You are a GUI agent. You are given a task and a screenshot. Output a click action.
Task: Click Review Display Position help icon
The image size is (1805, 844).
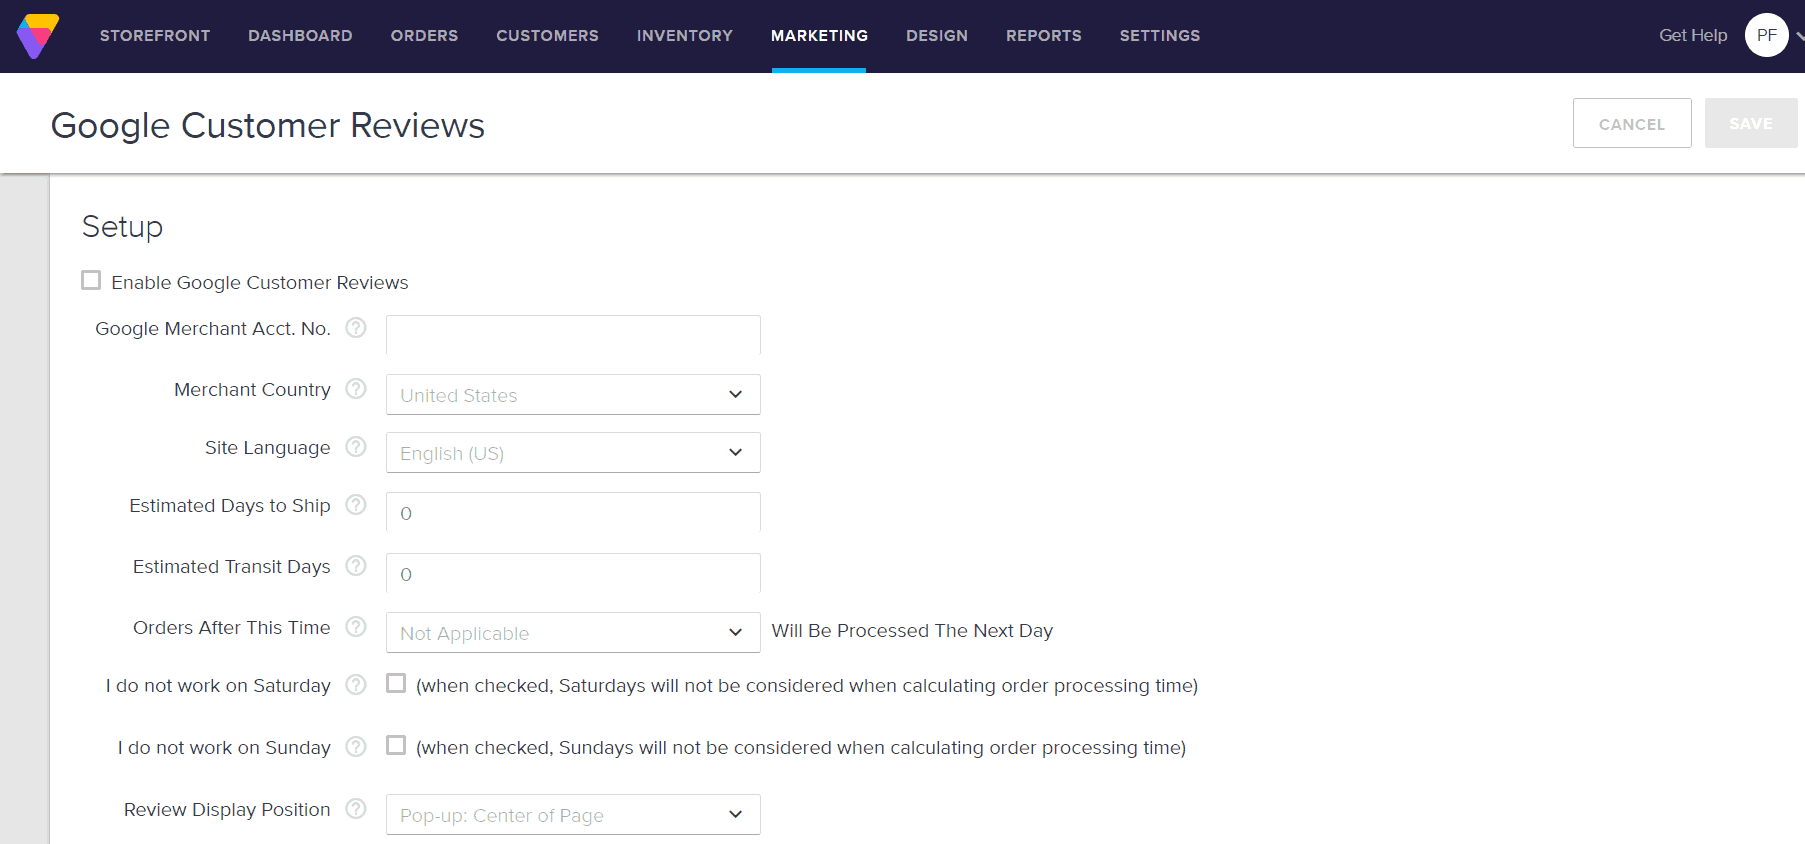(x=356, y=809)
